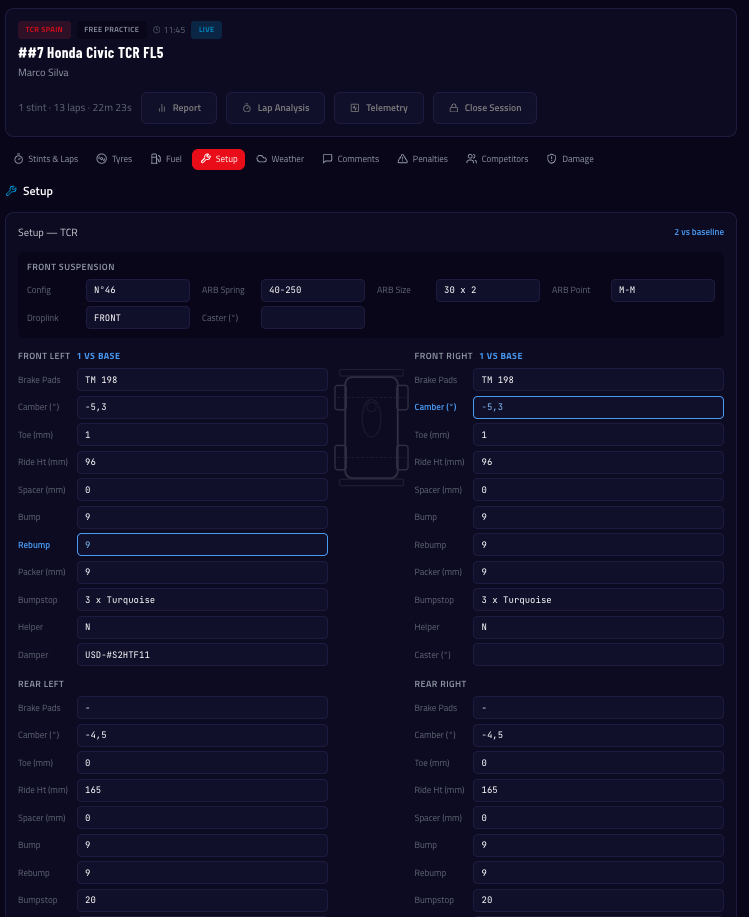This screenshot has width=749, height=917.
Task: Focus the Front Left Damper field
Action: tap(202, 654)
